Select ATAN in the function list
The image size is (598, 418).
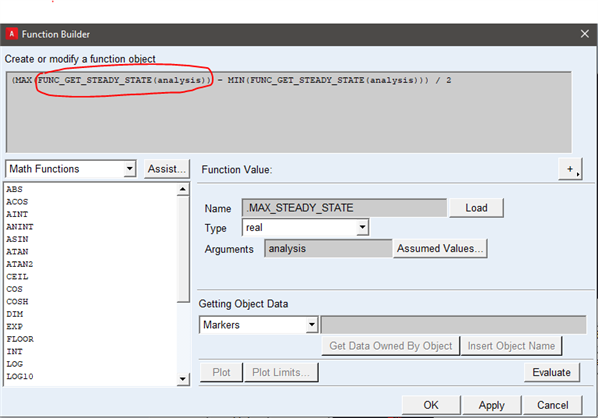[x=17, y=252]
